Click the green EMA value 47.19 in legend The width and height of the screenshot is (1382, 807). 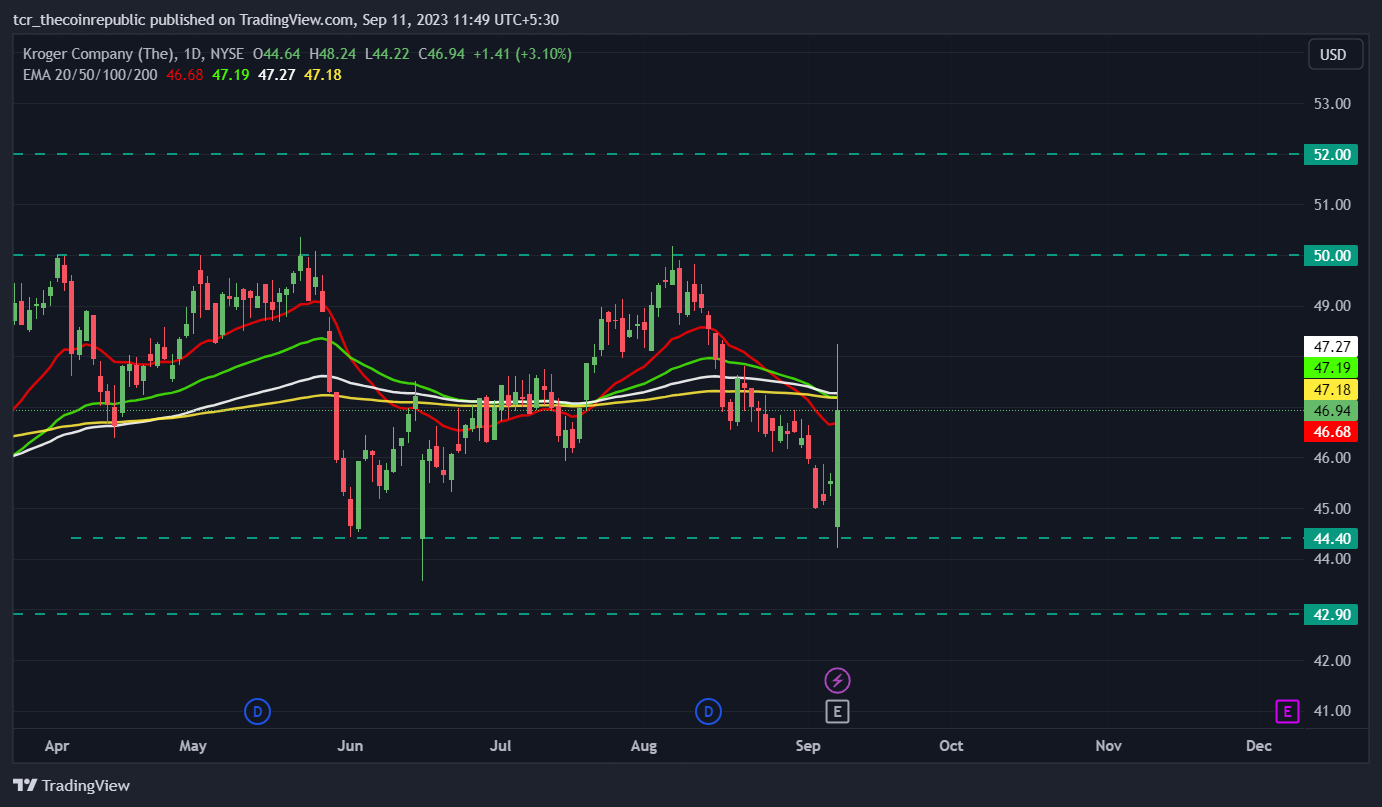point(231,74)
